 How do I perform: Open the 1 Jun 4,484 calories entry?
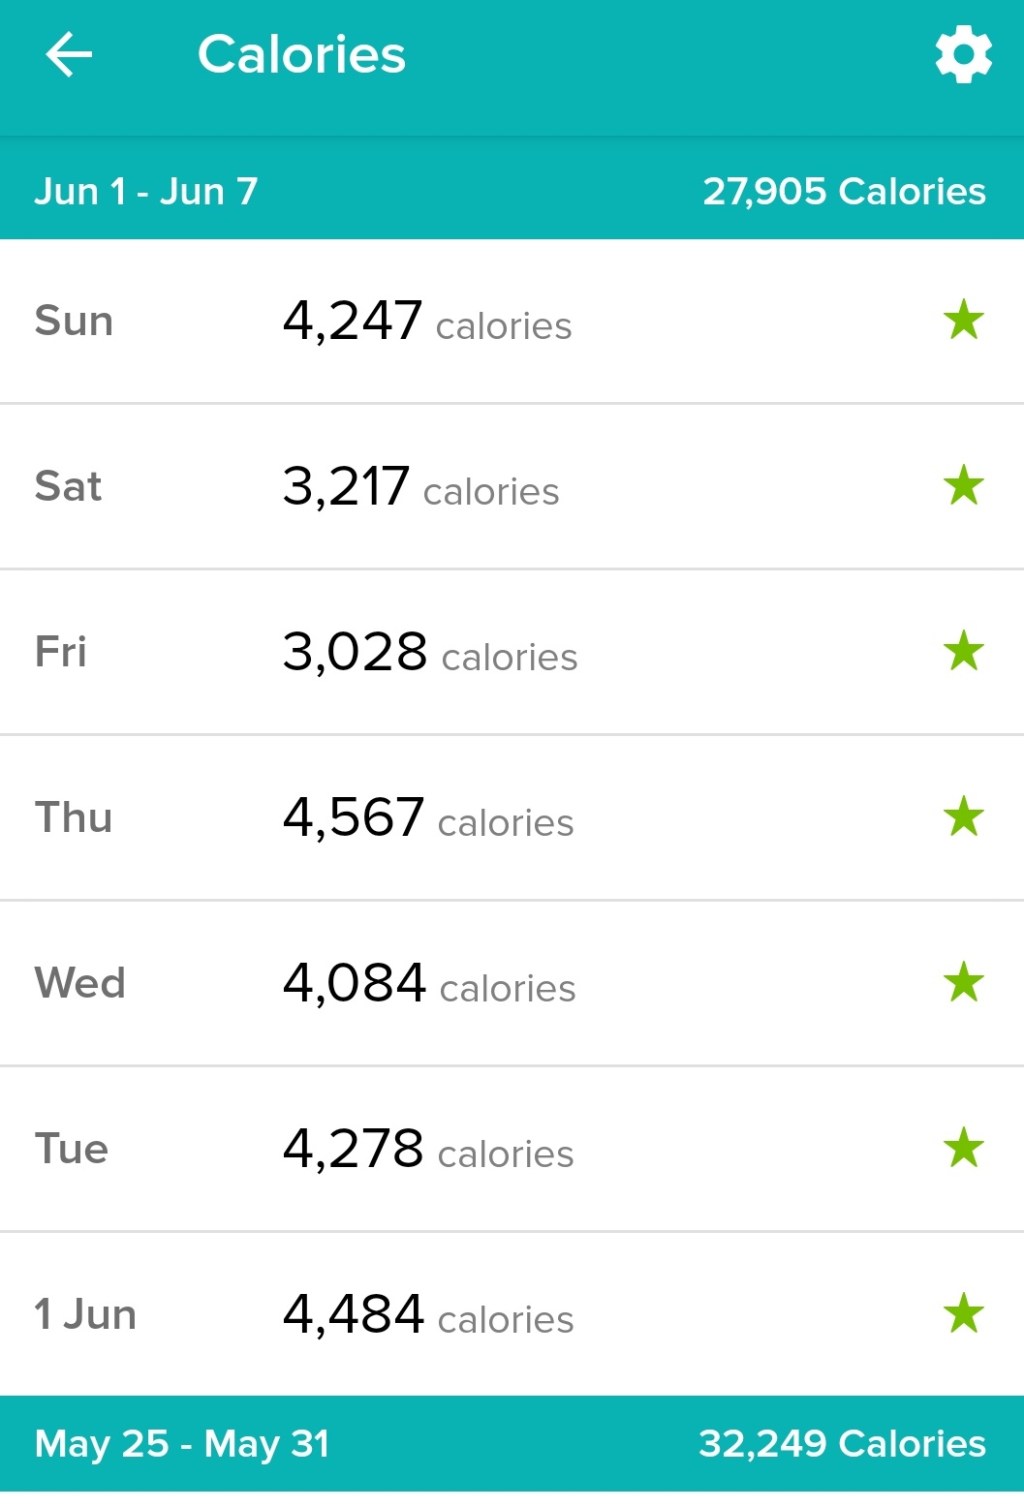click(428, 1315)
